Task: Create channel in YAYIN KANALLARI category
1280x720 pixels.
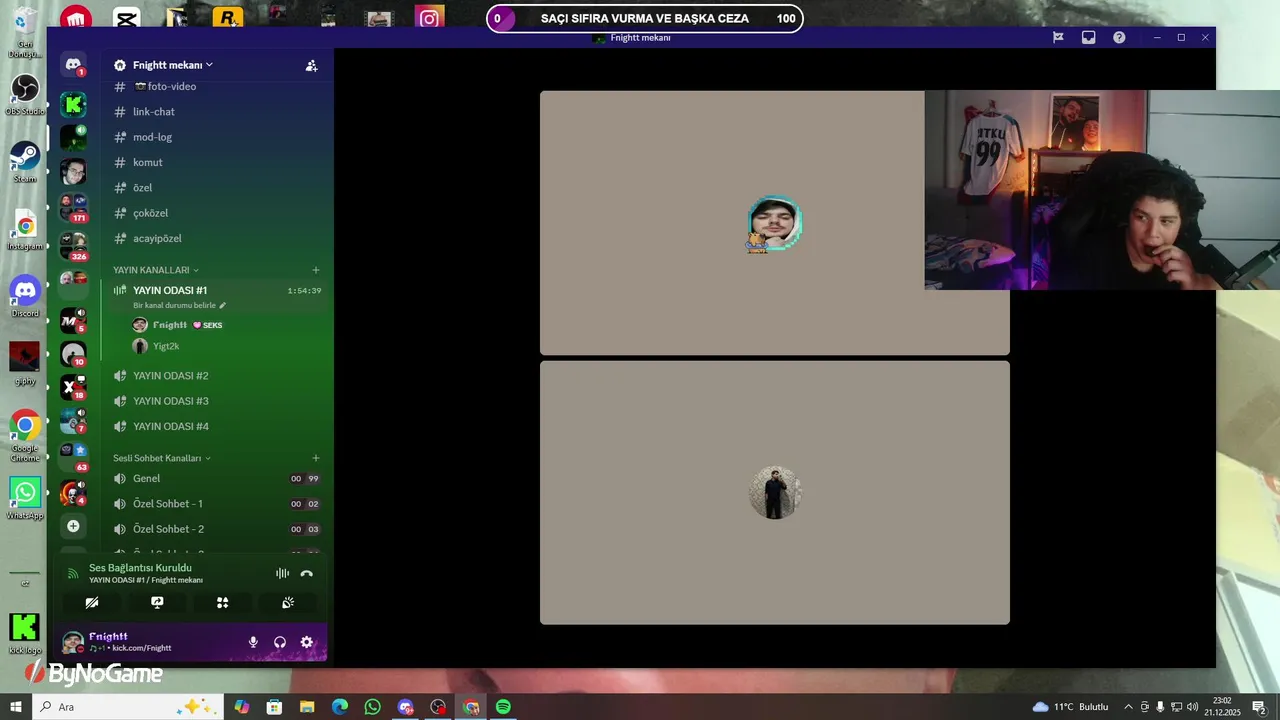Action: [316, 270]
